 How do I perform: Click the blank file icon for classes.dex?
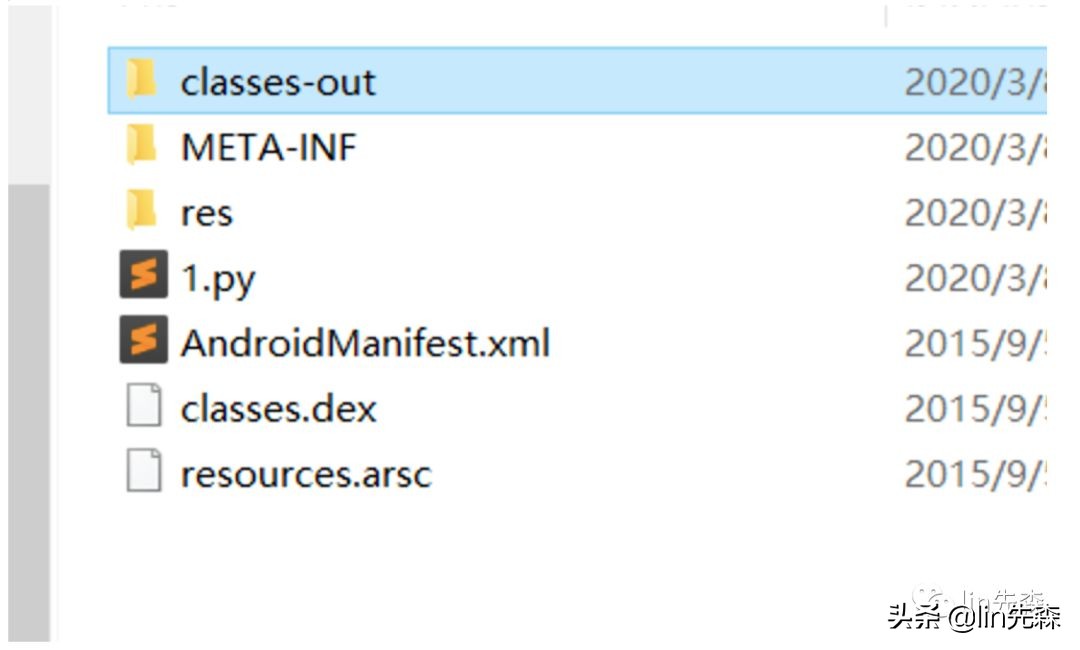tap(143, 408)
